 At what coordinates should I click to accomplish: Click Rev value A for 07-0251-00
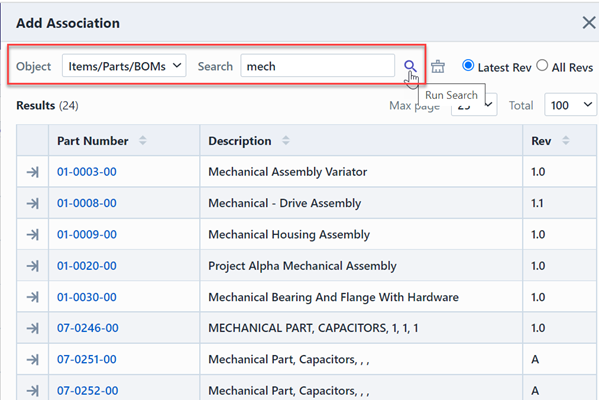[535, 360]
